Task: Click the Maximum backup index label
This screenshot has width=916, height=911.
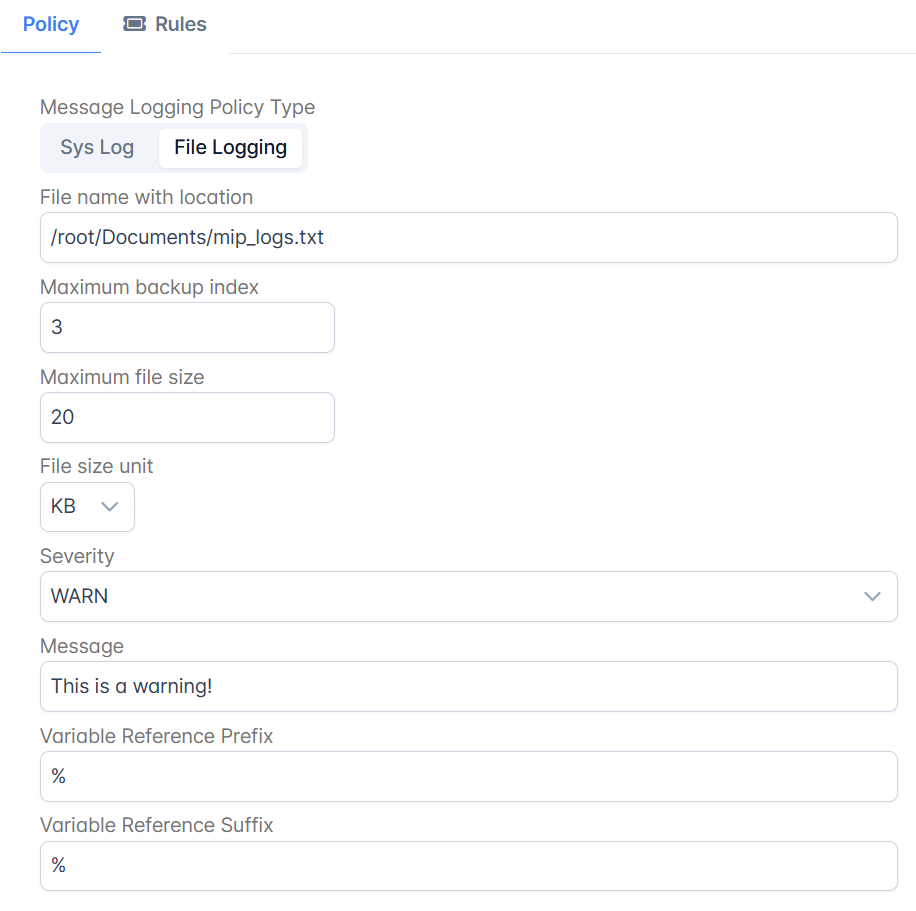Action: coord(150,287)
